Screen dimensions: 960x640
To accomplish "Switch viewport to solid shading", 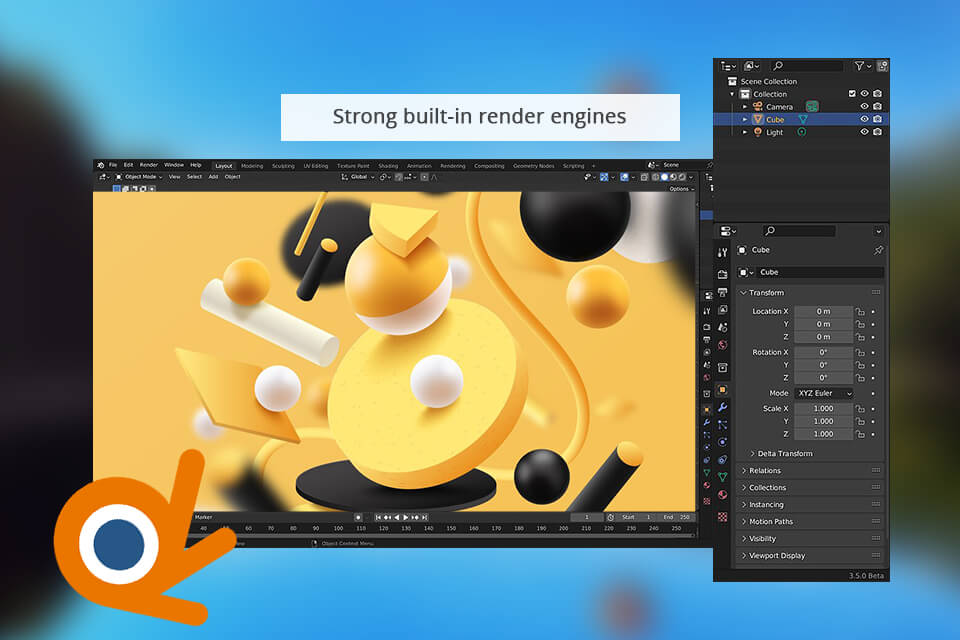I will [664, 177].
